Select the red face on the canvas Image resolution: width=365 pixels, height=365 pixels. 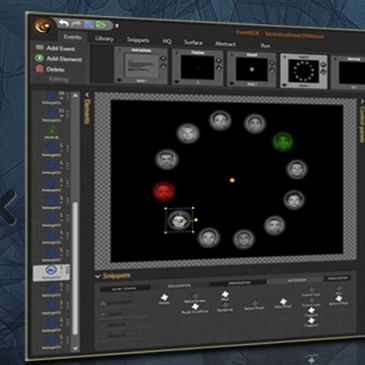point(164,192)
